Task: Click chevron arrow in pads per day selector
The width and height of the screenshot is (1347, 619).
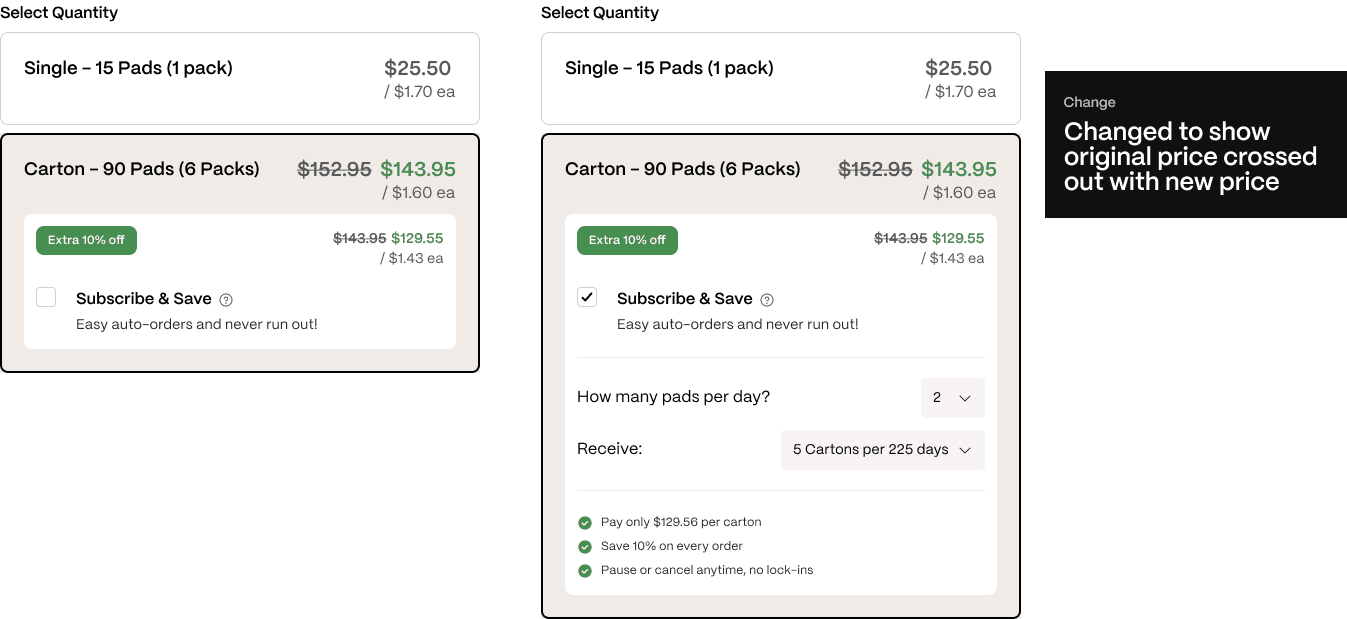Action: point(965,398)
